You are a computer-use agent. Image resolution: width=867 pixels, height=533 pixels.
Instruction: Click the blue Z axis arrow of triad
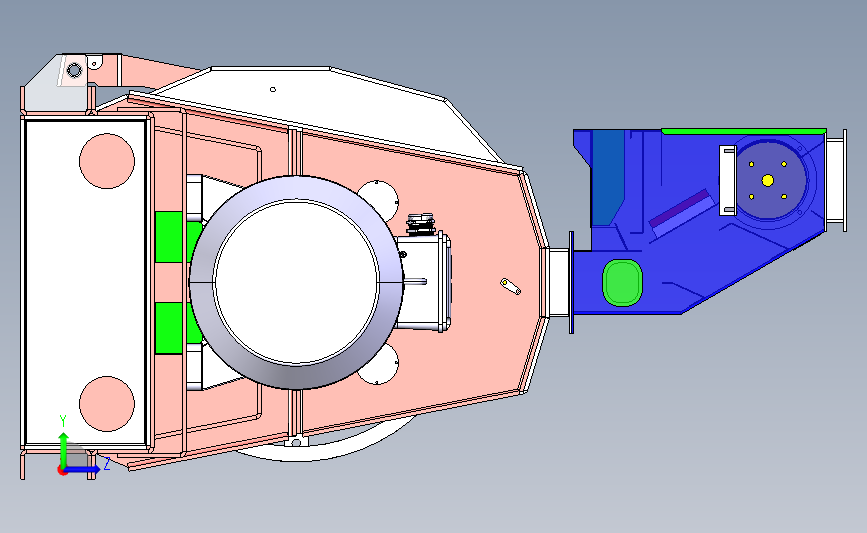pos(83,469)
